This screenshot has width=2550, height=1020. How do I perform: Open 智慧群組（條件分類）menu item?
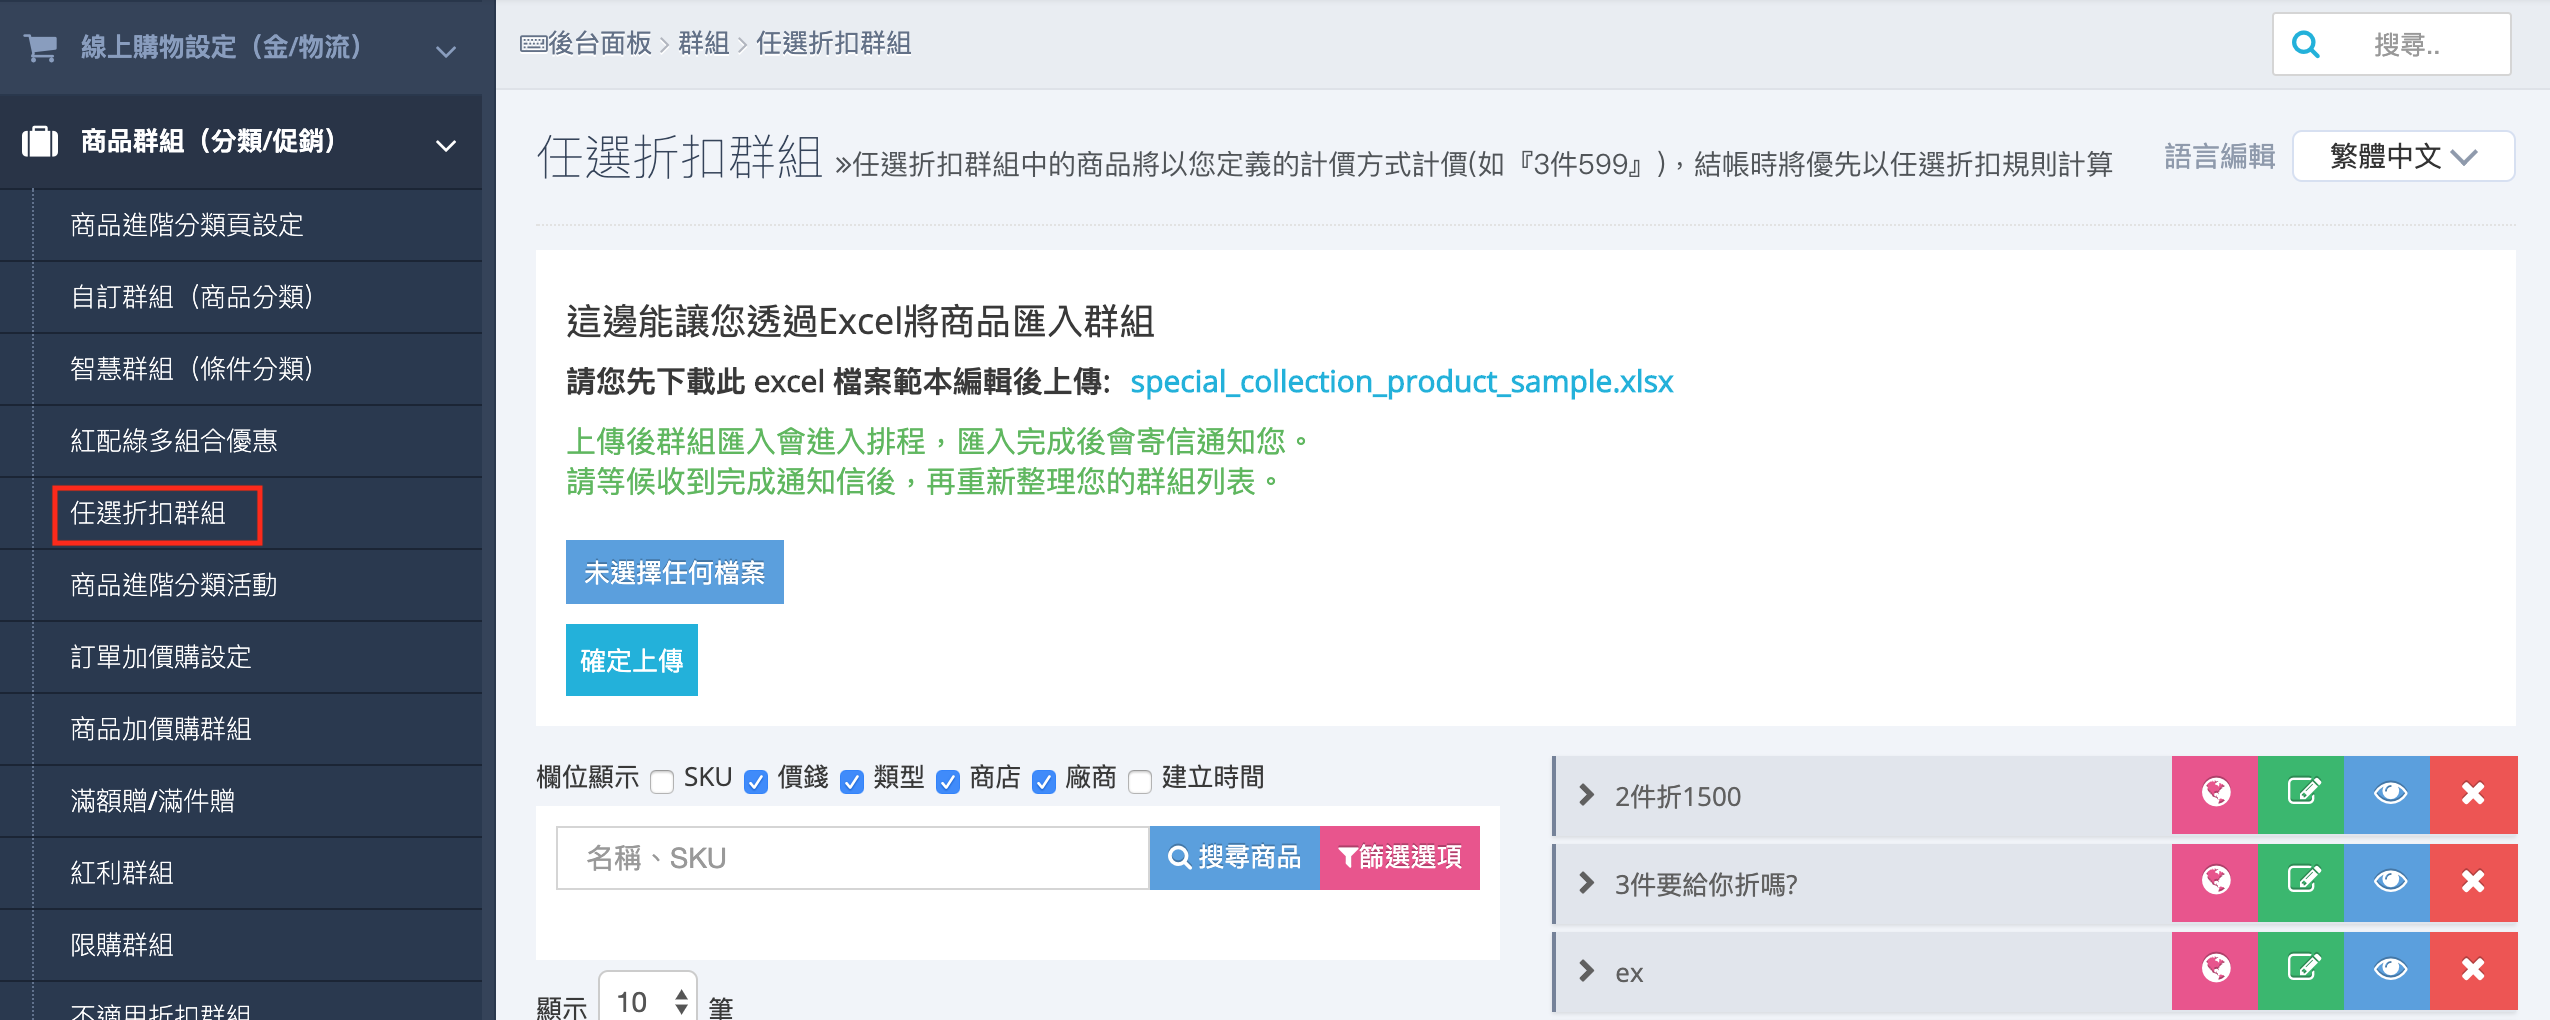click(x=193, y=369)
